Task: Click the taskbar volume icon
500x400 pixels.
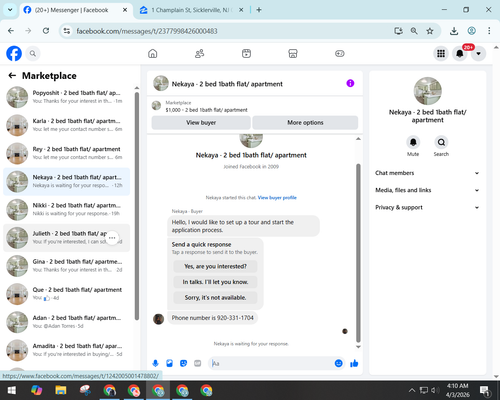Action: tap(434, 390)
